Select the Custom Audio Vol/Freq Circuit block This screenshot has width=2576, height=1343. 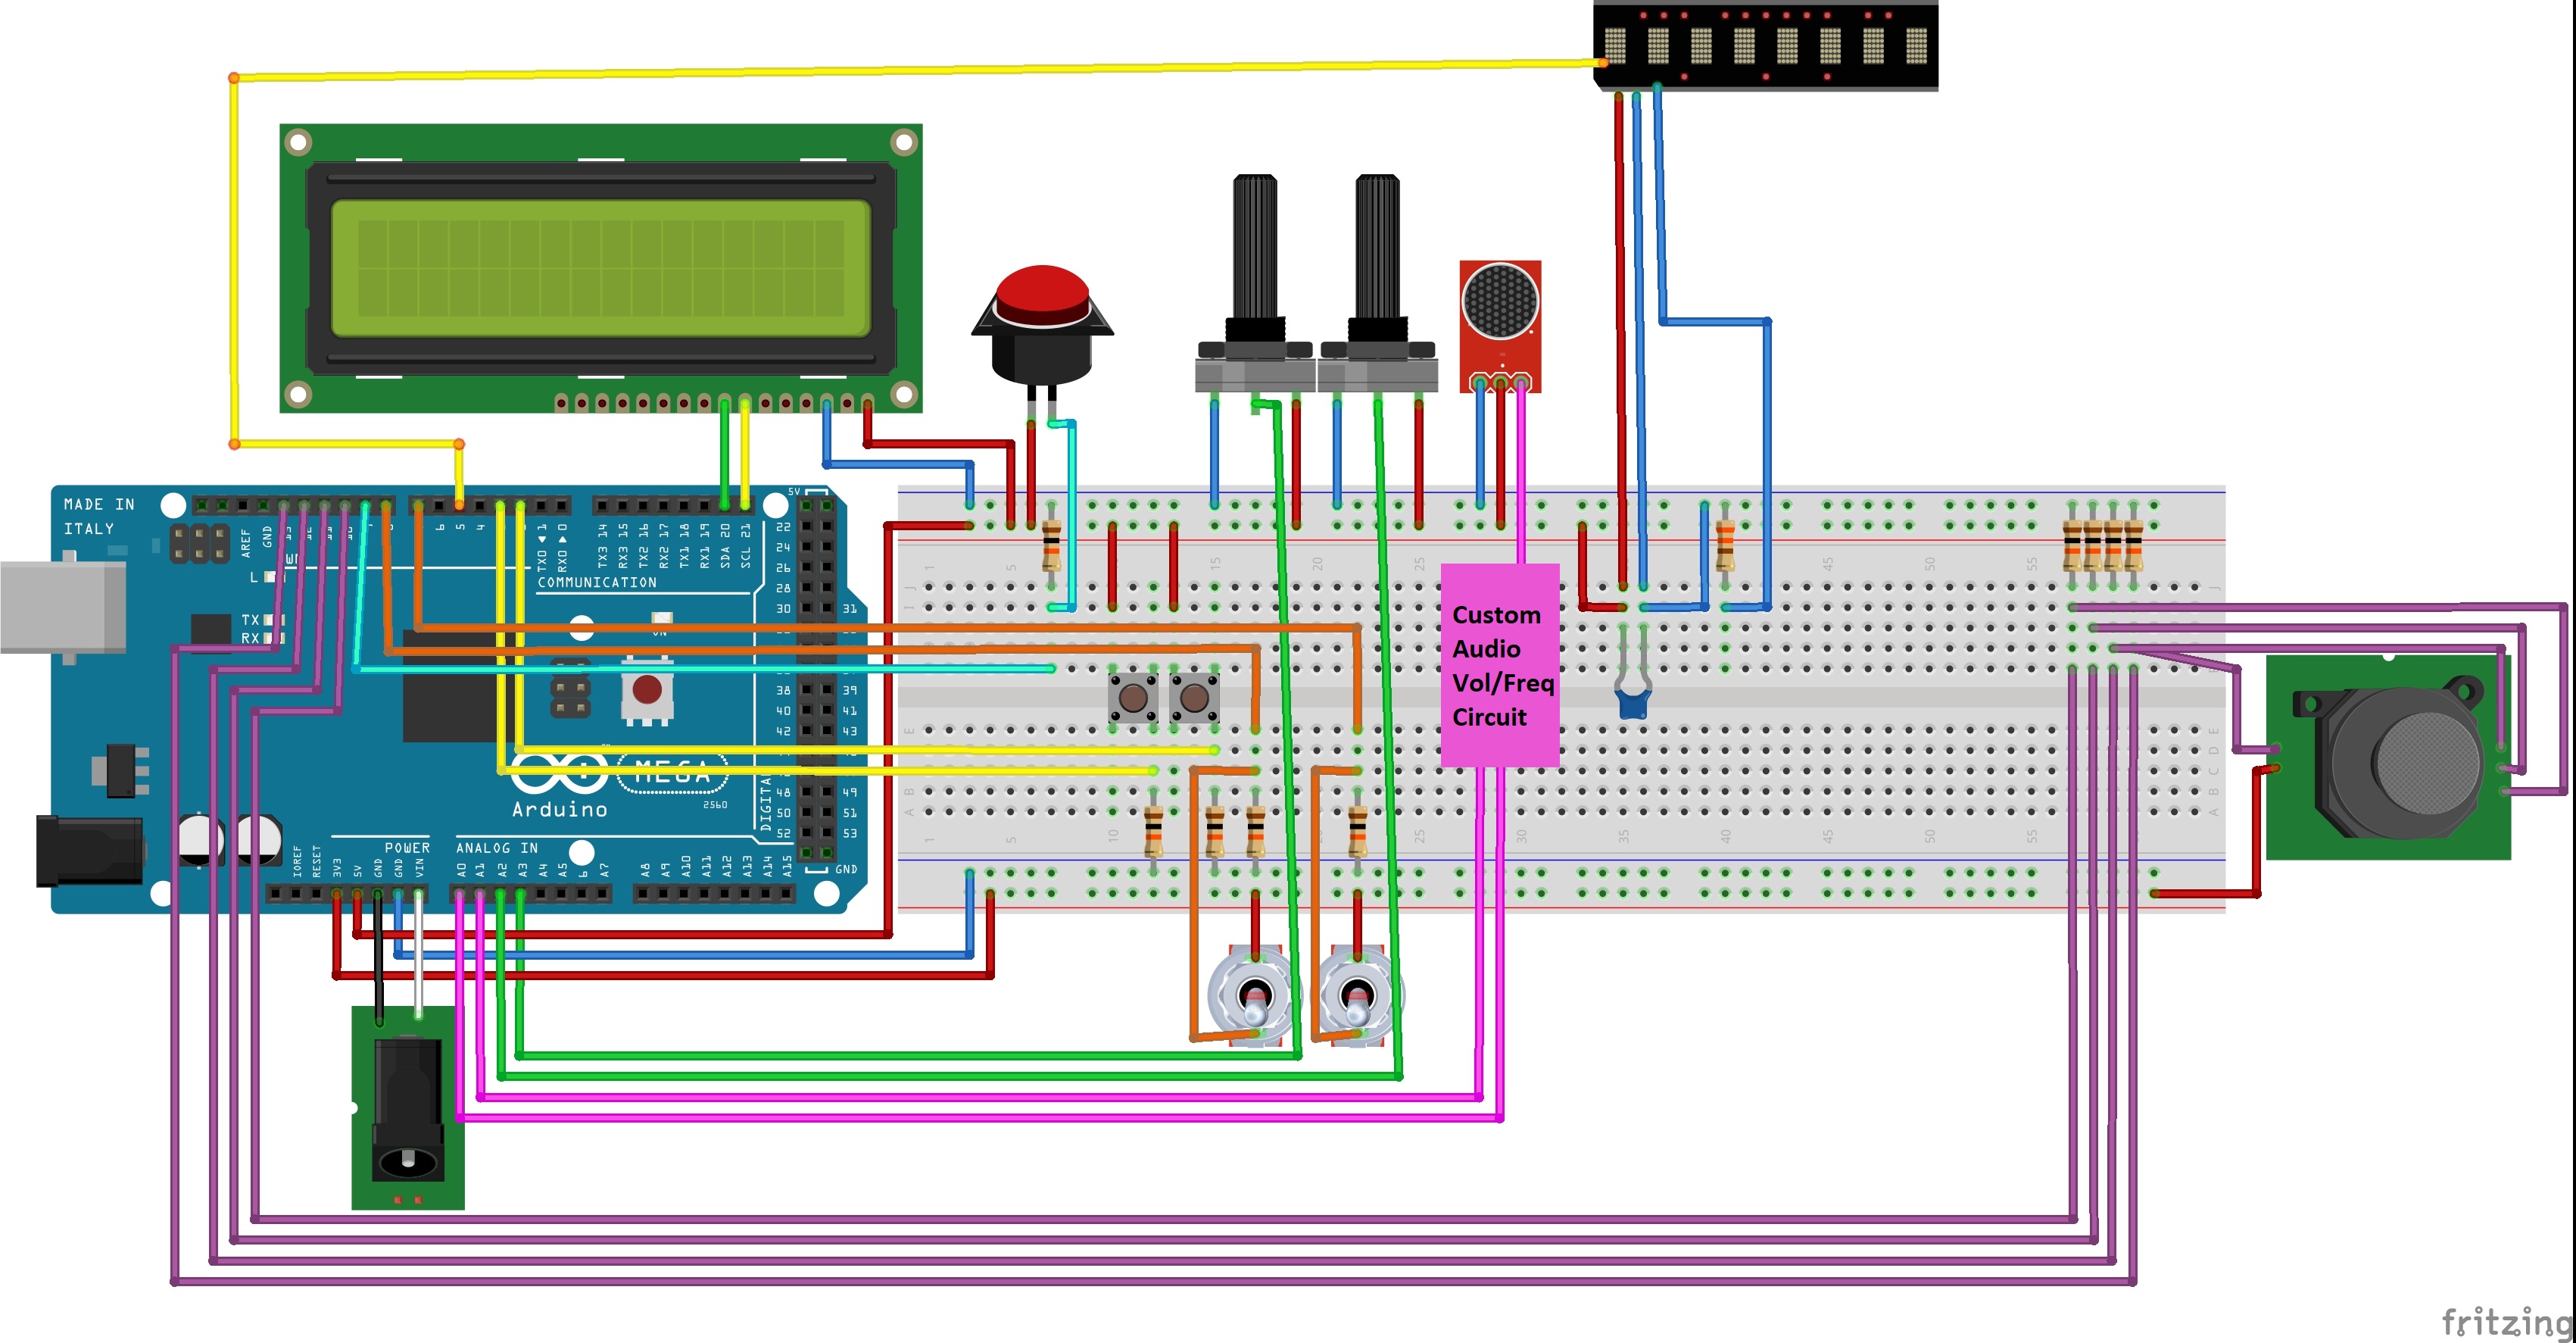click(x=1500, y=665)
